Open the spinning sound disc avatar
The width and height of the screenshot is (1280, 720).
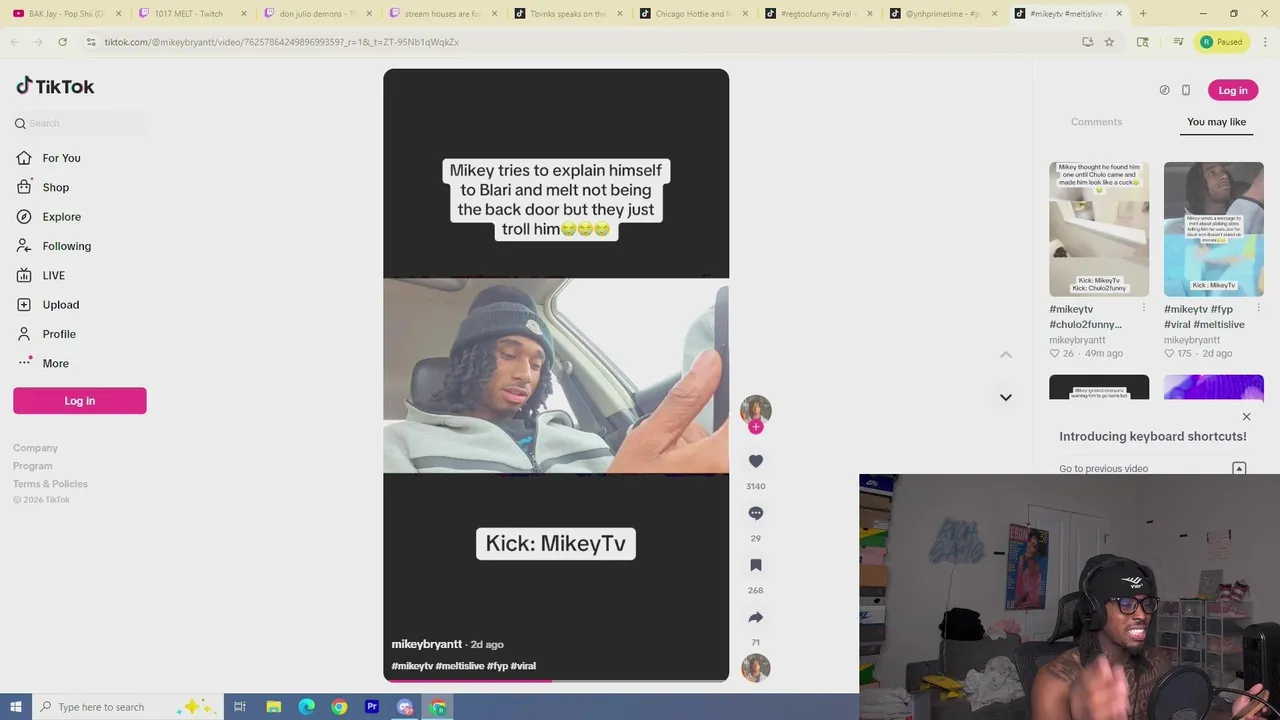[756, 668]
